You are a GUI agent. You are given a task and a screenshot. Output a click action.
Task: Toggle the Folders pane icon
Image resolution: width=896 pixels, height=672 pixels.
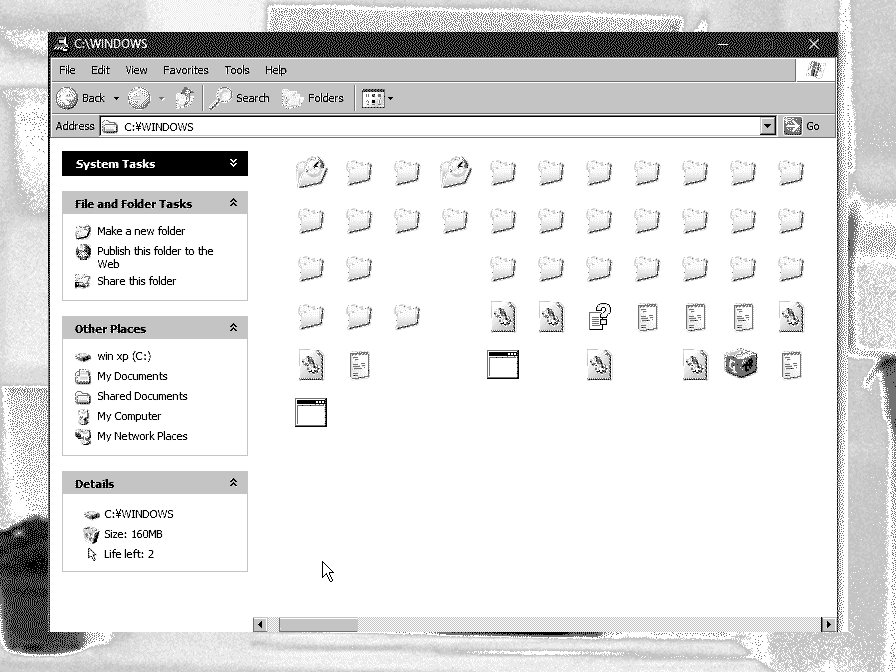(x=293, y=98)
